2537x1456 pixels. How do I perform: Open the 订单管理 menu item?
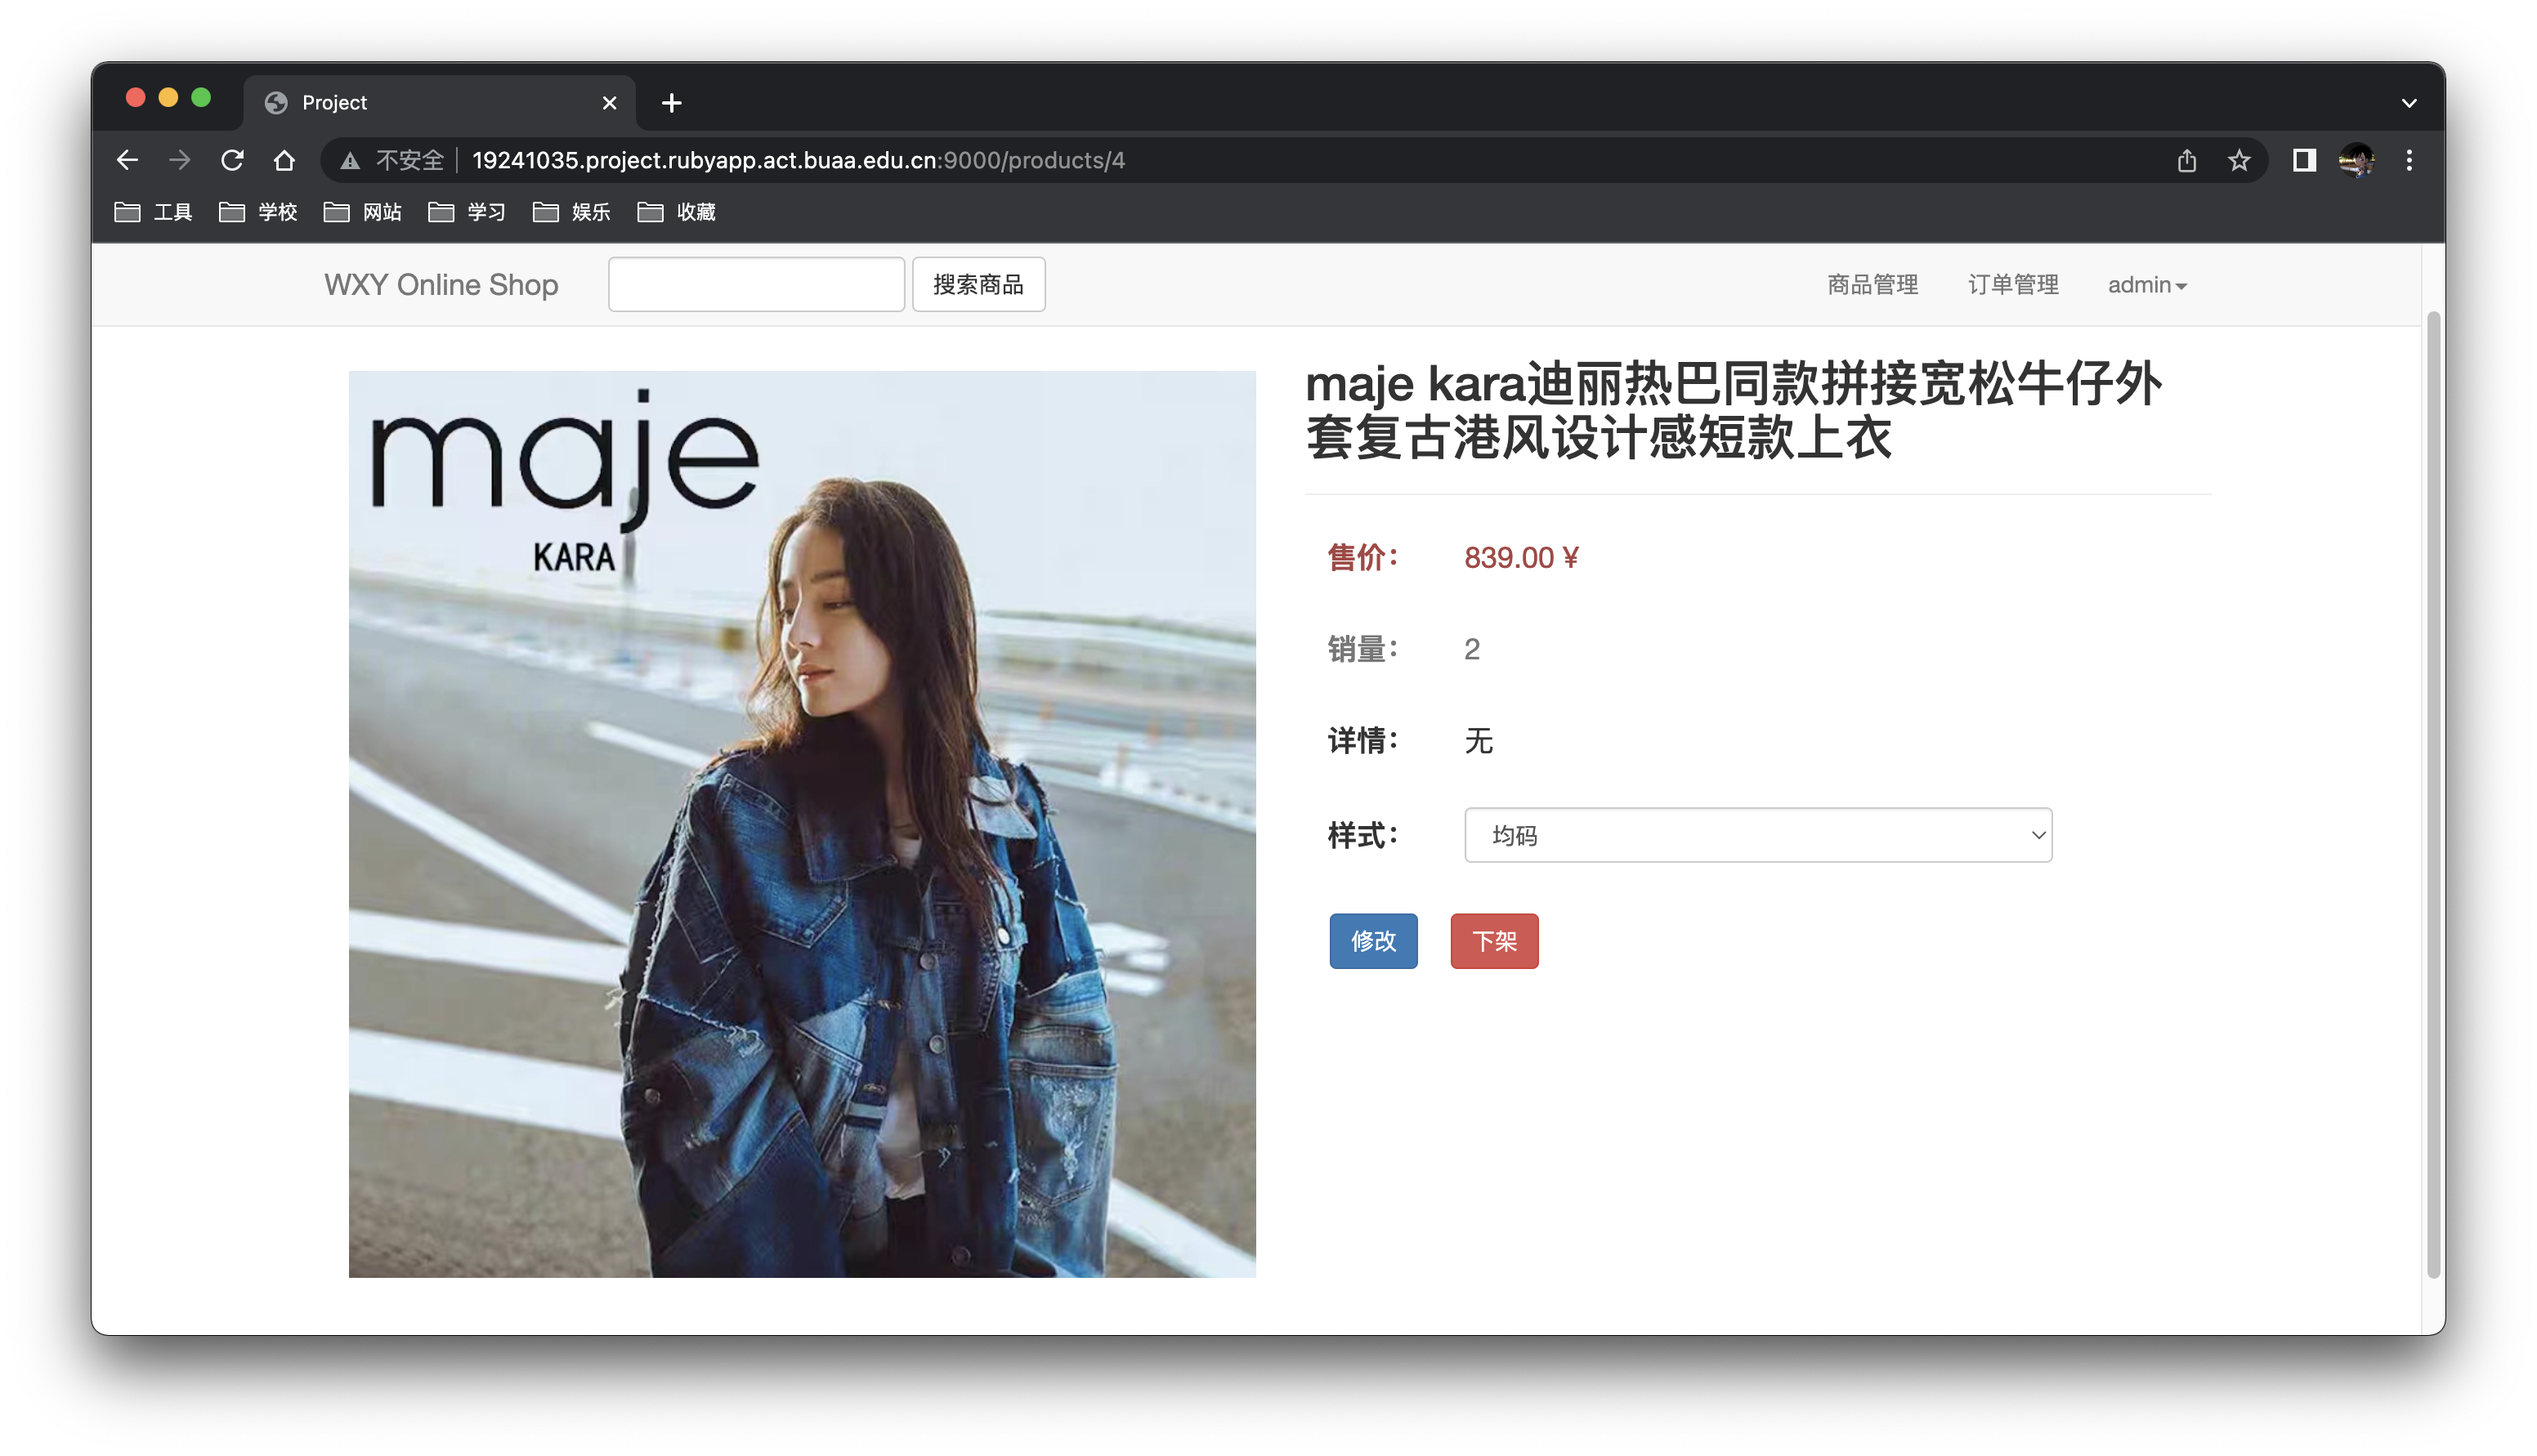tap(2013, 285)
